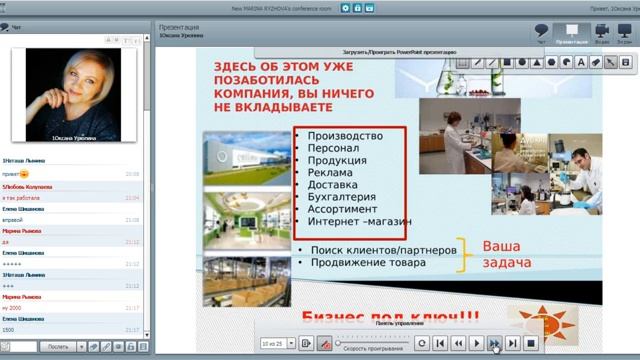Click the slide number field 10 из 25
Image resolution: width=640 pixels, height=360 pixels.
tap(273, 343)
